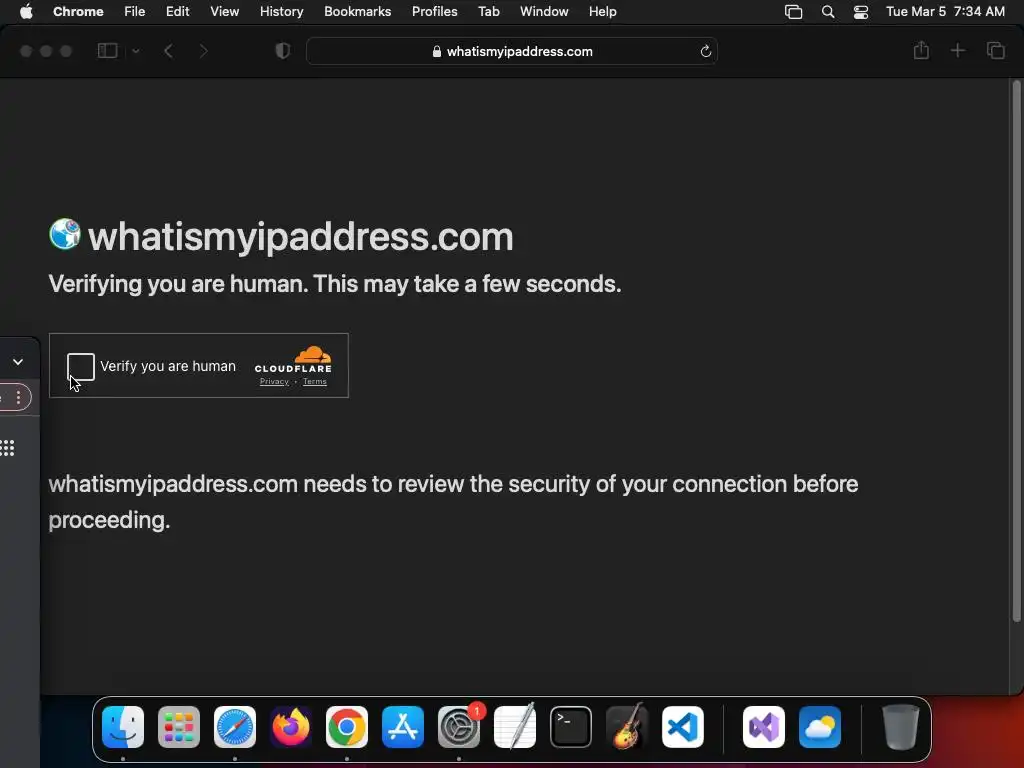
Task: Open System Settings from the Dock
Action: [459, 727]
